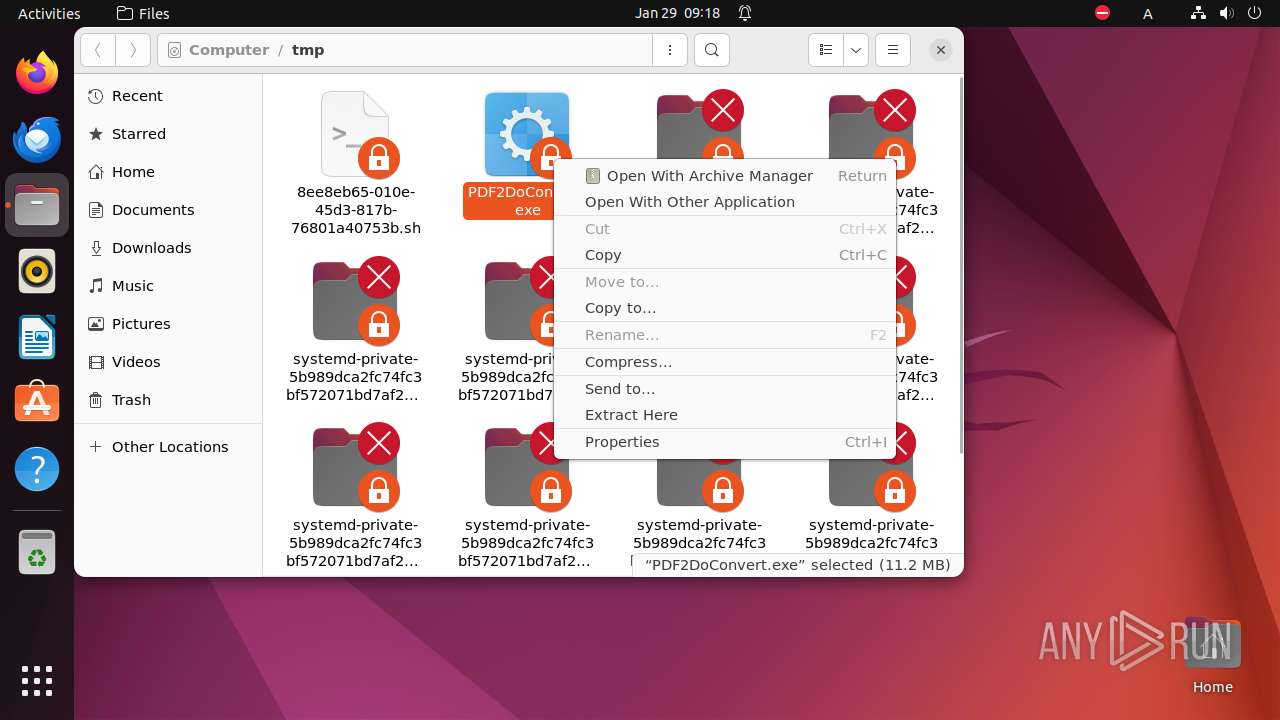Show Applications grid in the dock
The width and height of the screenshot is (1280, 720).
point(37,680)
